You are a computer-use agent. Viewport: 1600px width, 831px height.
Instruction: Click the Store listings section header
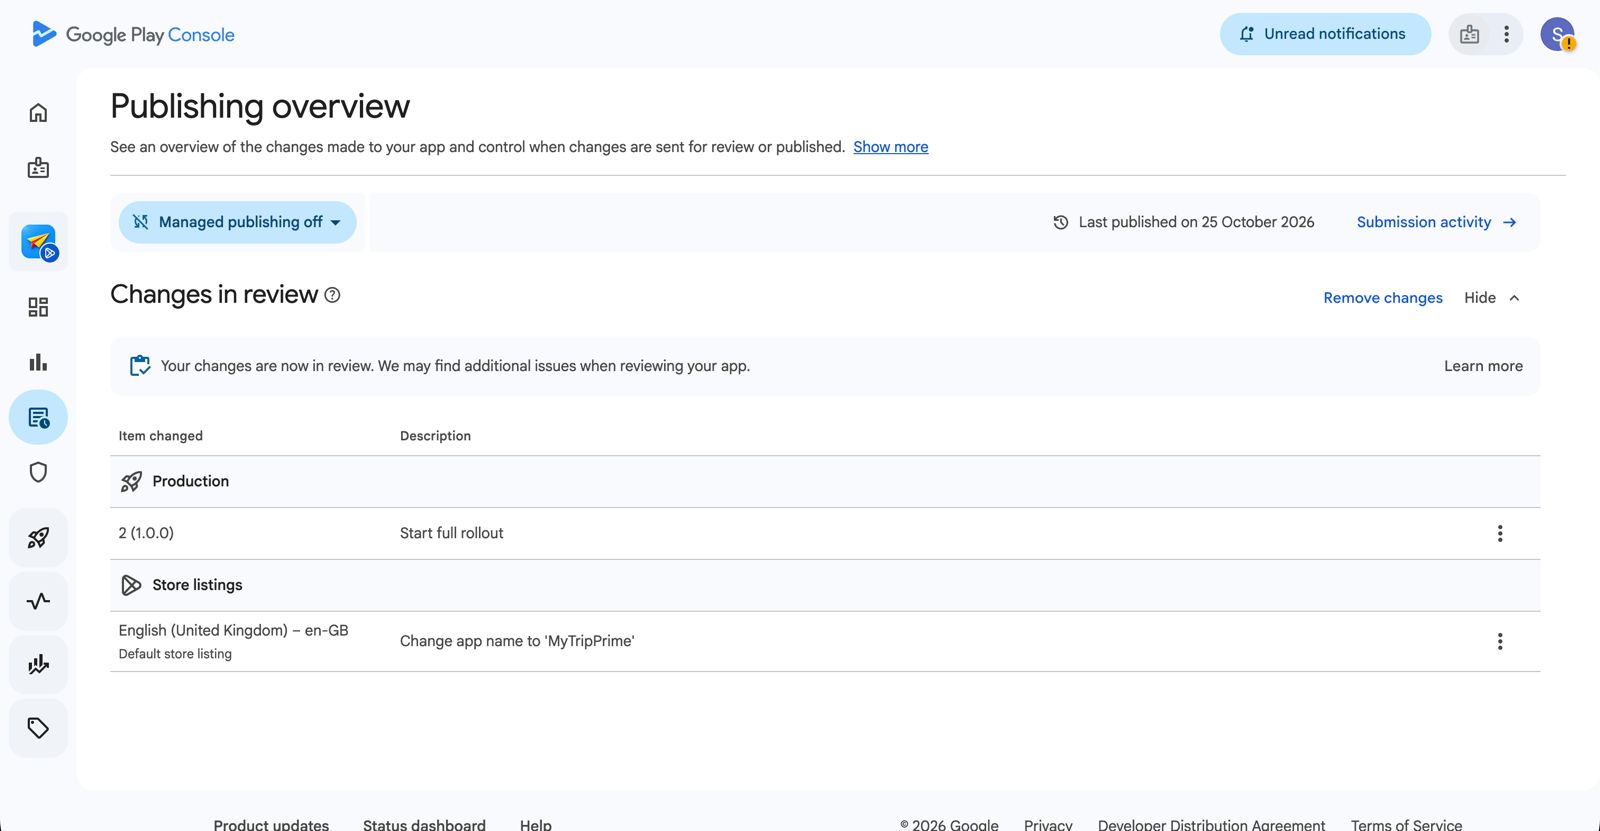pos(825,585)
